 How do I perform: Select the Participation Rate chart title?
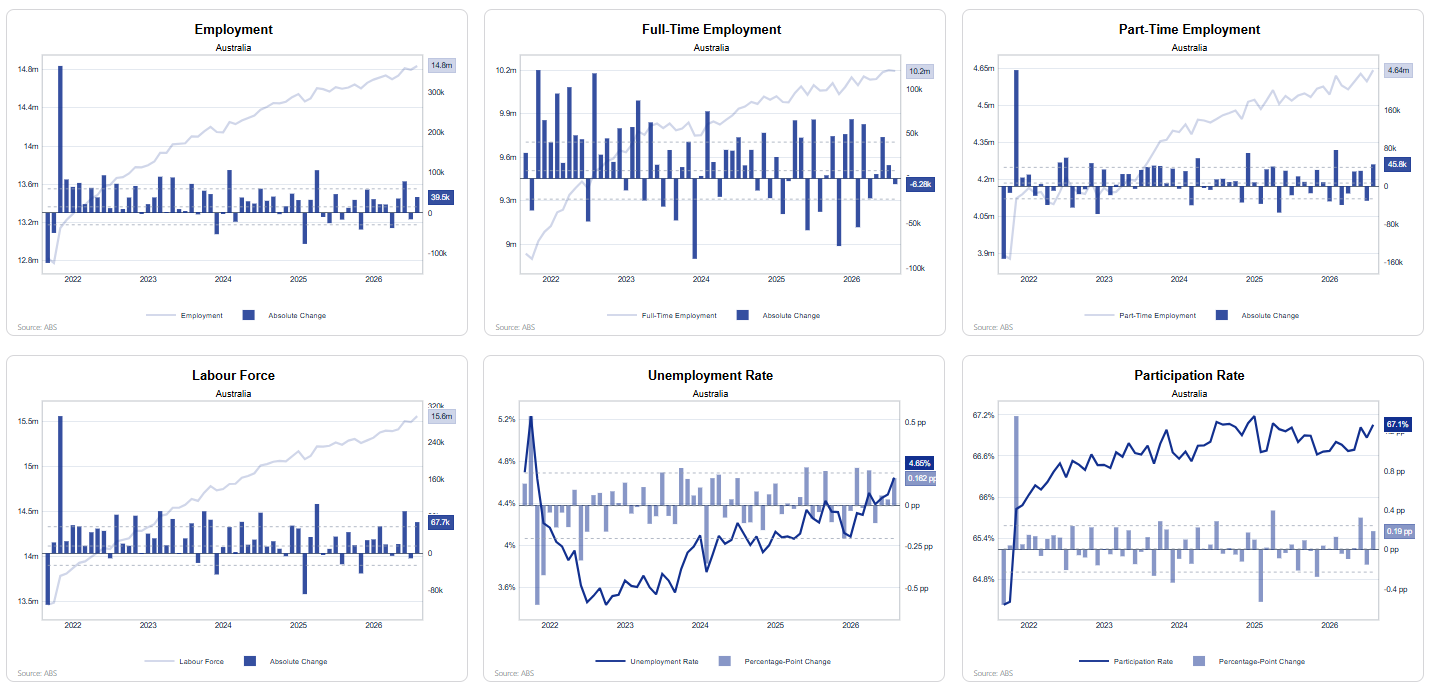(1190, 375)
